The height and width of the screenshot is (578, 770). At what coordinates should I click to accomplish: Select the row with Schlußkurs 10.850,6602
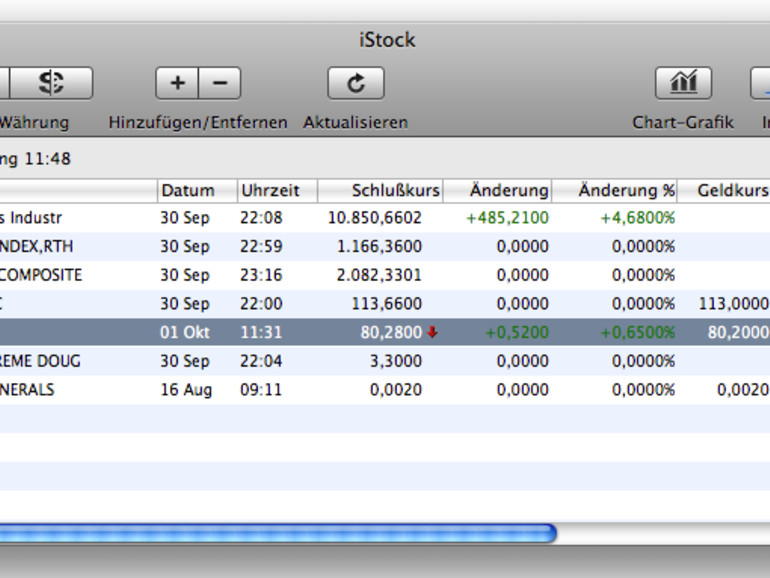[x=385, y=218]
